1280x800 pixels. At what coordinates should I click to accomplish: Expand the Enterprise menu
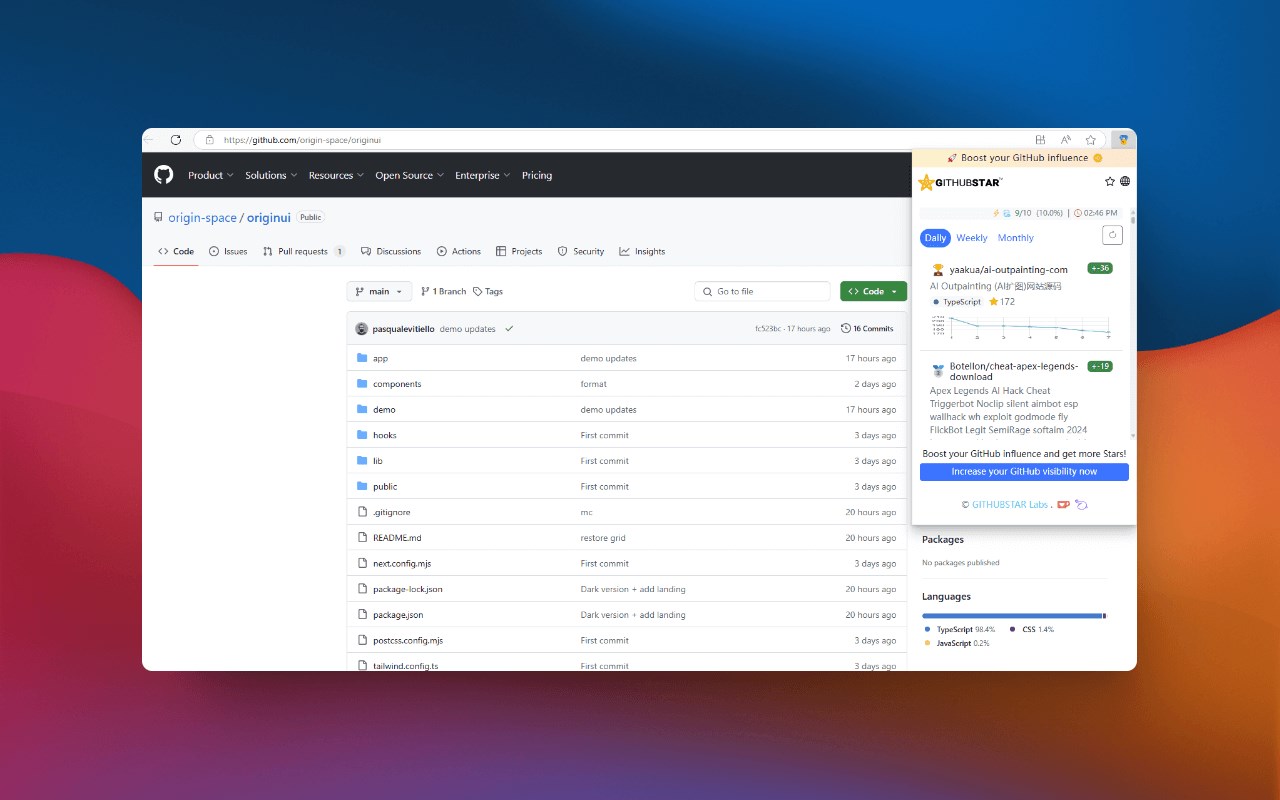tap(483, 175)
